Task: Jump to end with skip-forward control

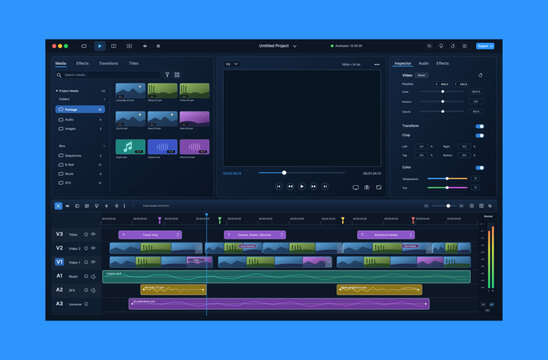Action: pos(325,186)
